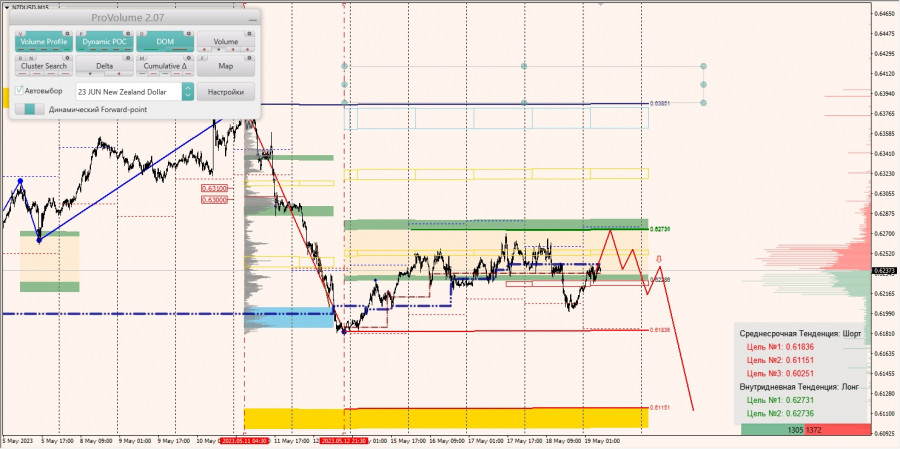Image resolution: width=900 pixels, height=449 pixels.
Task: Click the 0.63100 red price label
Action: coord(214,188)
